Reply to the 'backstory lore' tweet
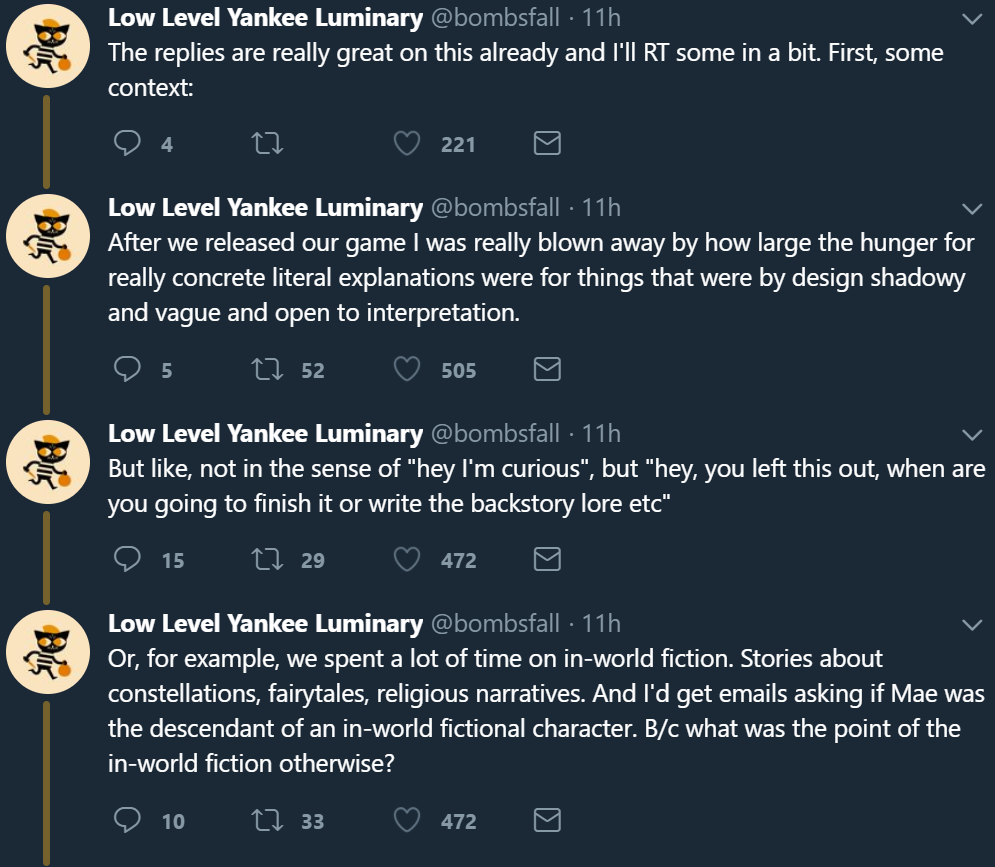995x867 pixels. 127,560
